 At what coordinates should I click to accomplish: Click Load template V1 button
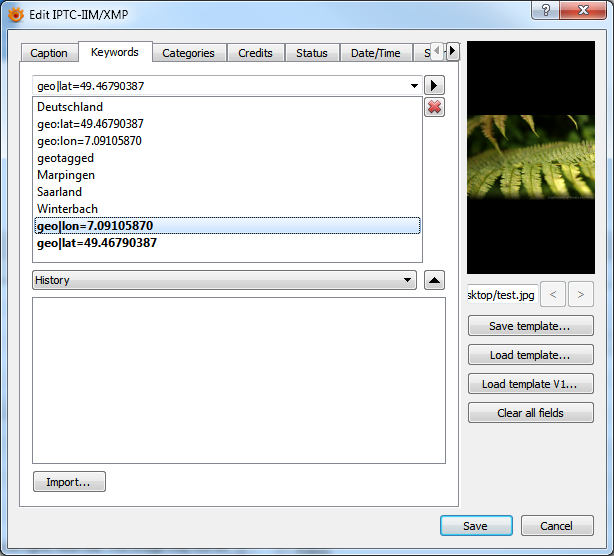coord(531,384)
